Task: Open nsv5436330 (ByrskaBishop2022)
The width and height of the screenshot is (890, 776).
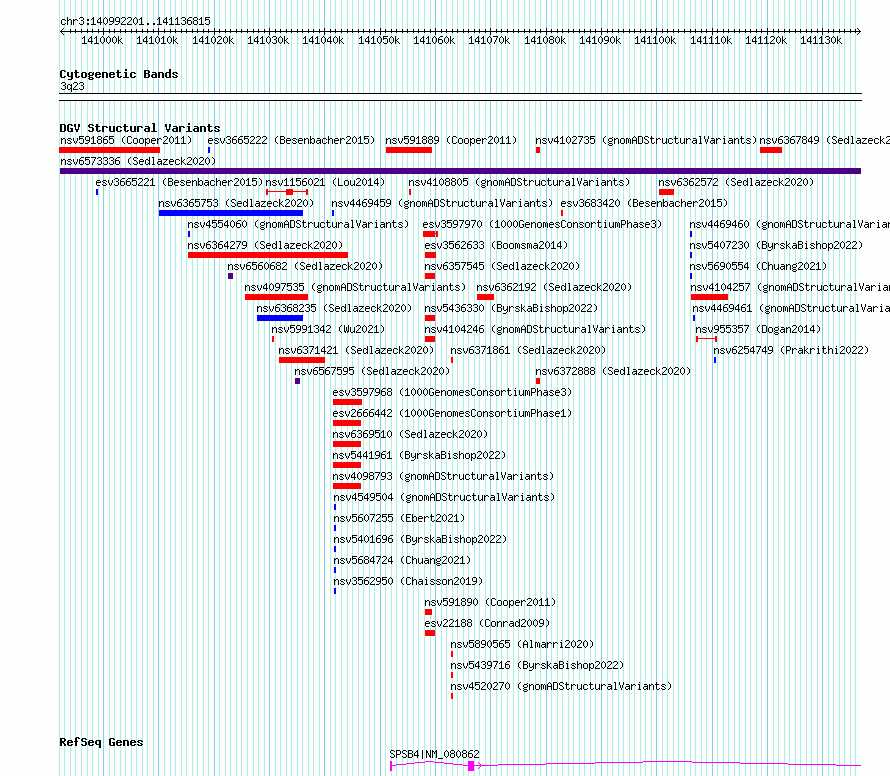Action: pyautogui.click(x=511, y=308)
